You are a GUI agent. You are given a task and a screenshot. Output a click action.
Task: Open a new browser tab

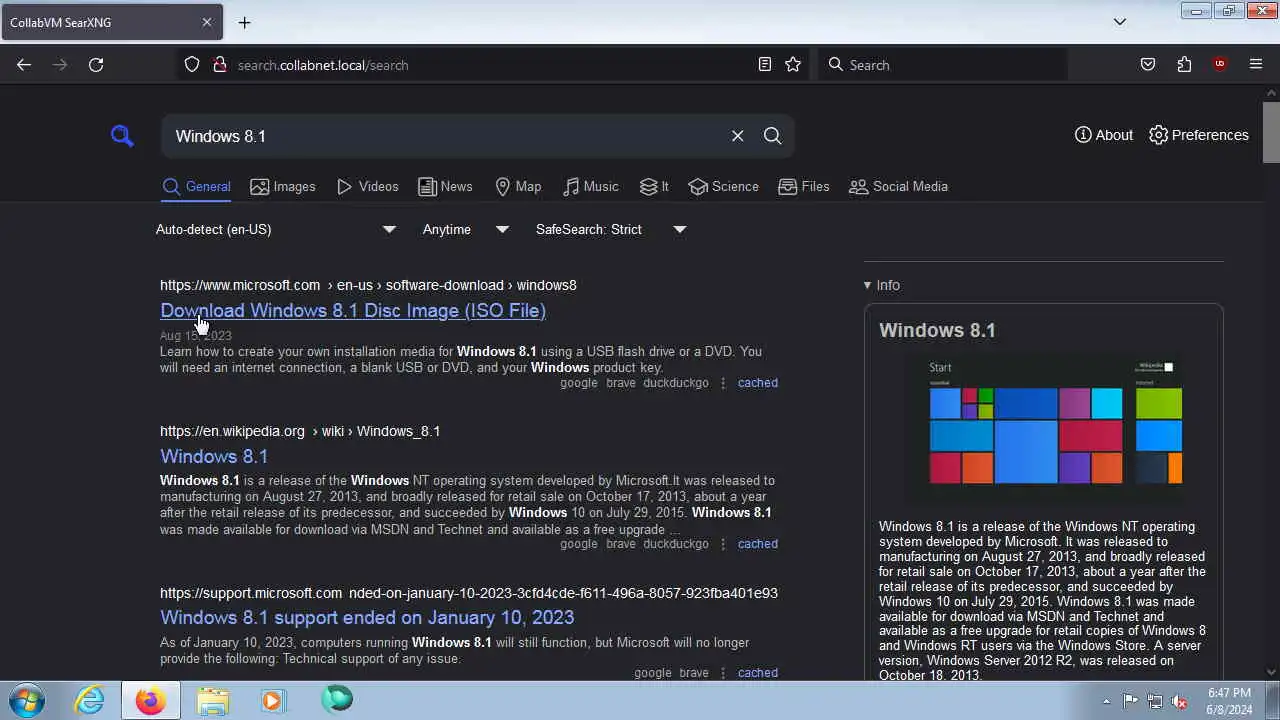click(244, 22)
